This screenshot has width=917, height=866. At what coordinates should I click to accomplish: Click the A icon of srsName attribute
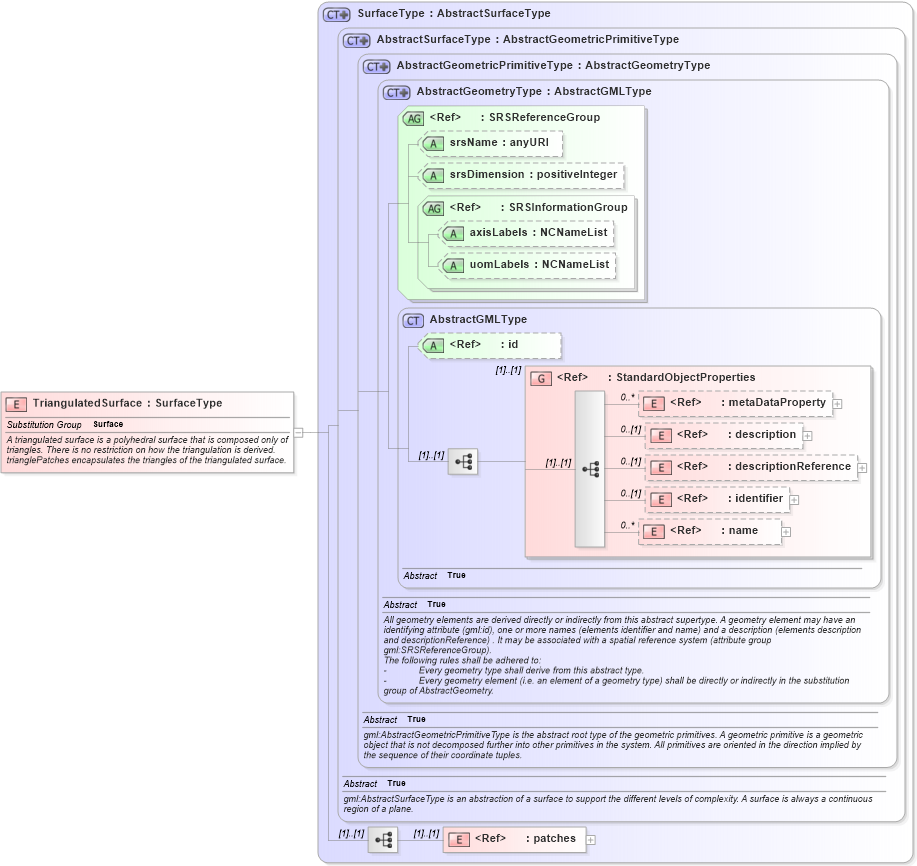(433, 144)
